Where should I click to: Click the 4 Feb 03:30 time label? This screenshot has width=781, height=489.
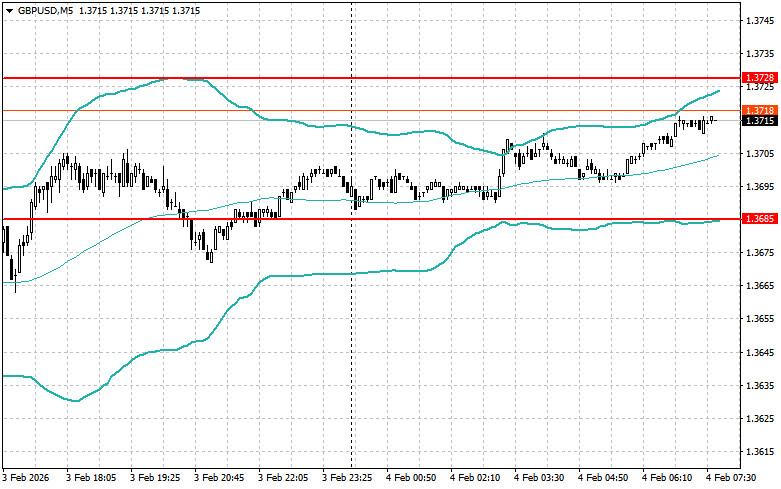click(x=539, y=478)
